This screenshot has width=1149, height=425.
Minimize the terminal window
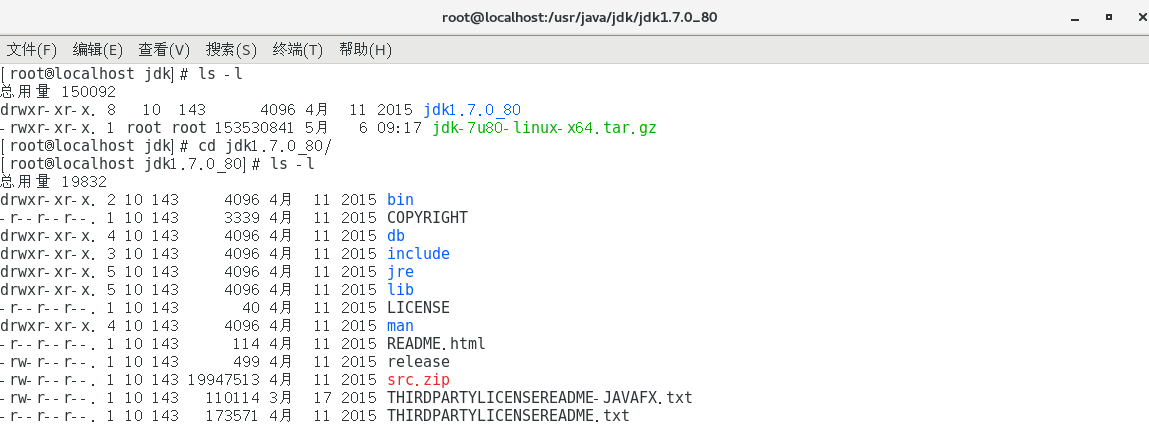pyautogui.click(x=1074, y=17)
